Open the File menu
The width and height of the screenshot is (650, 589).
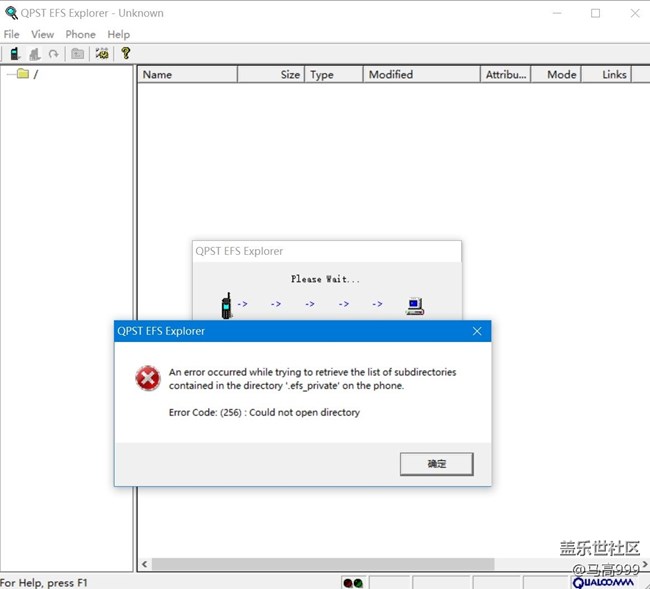click(12, 34)
